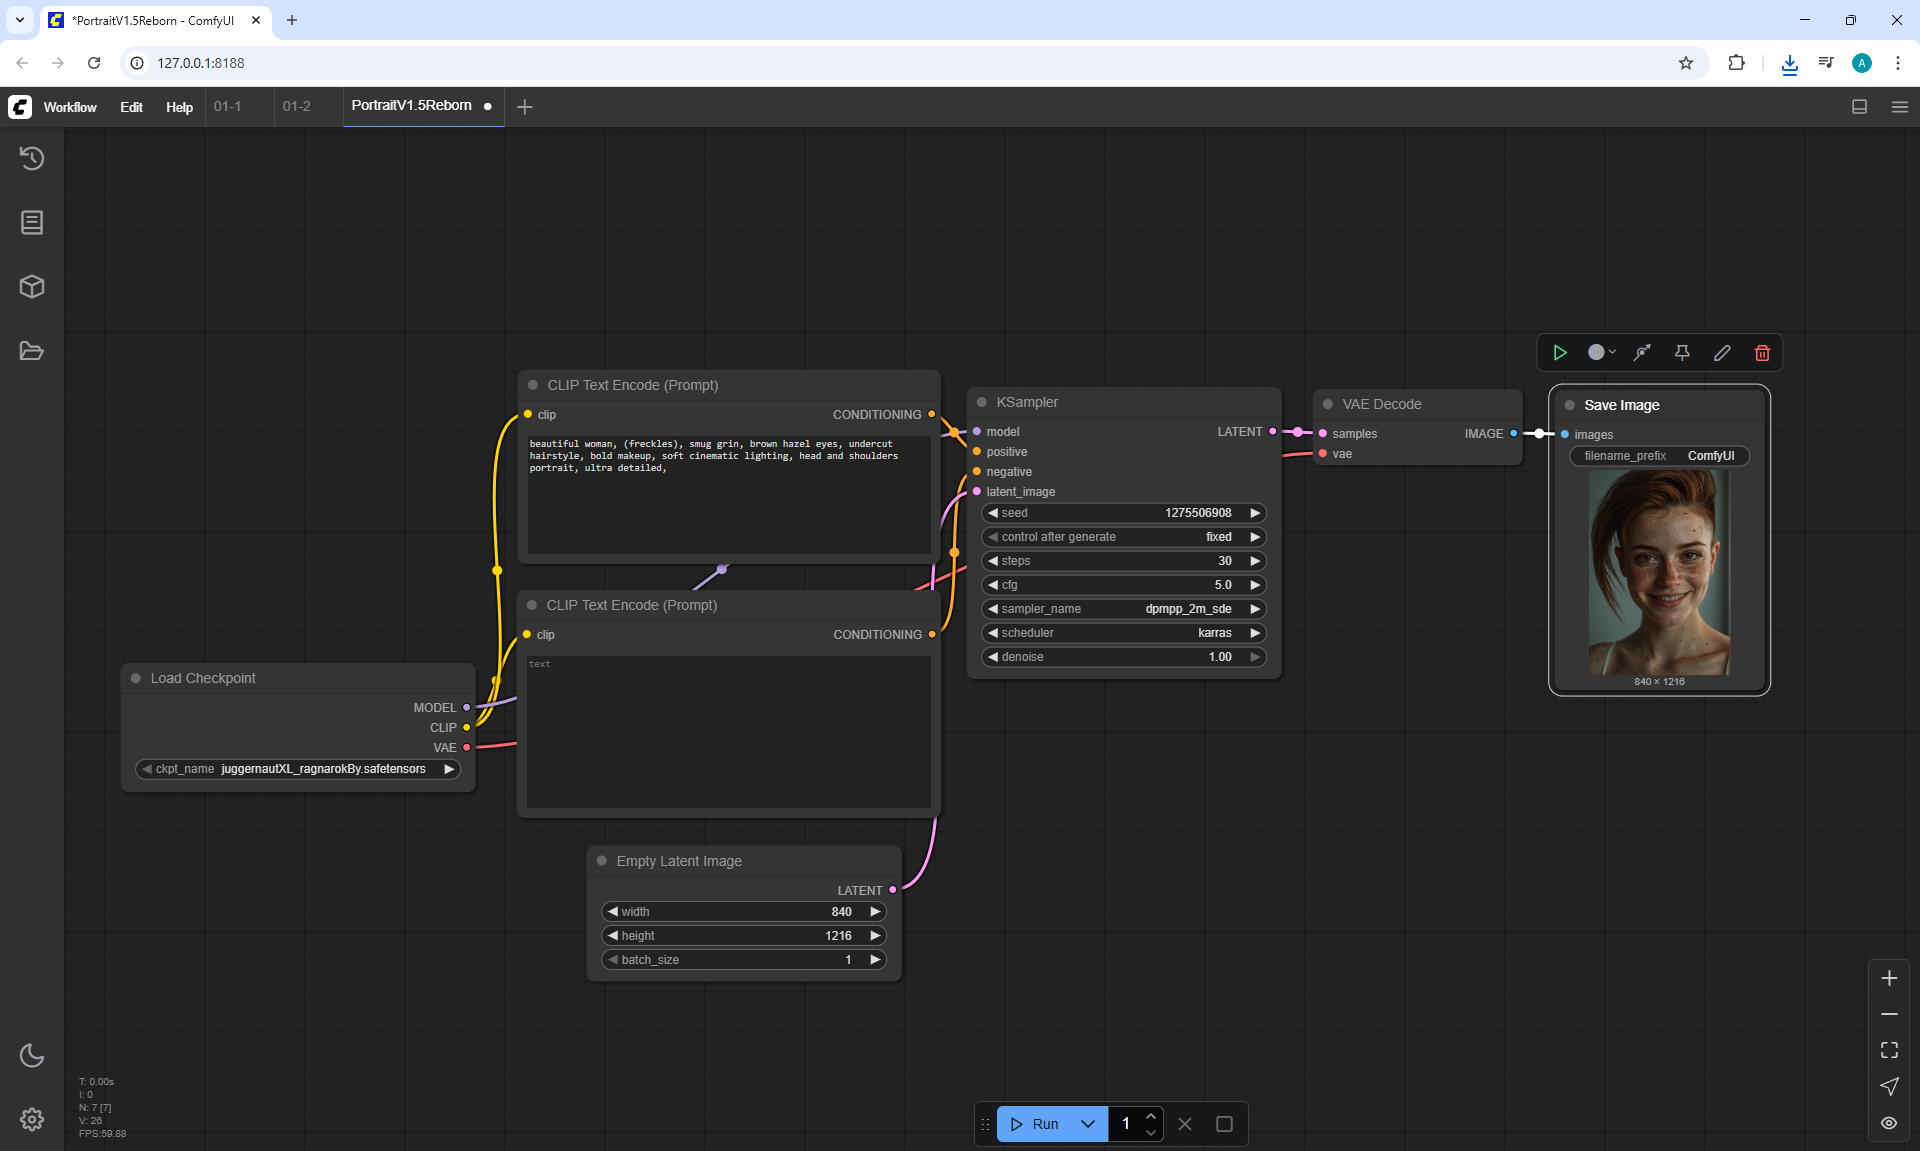Increase the steps value with right arrow
1920x1151 pixels.
pos(1255,561)
